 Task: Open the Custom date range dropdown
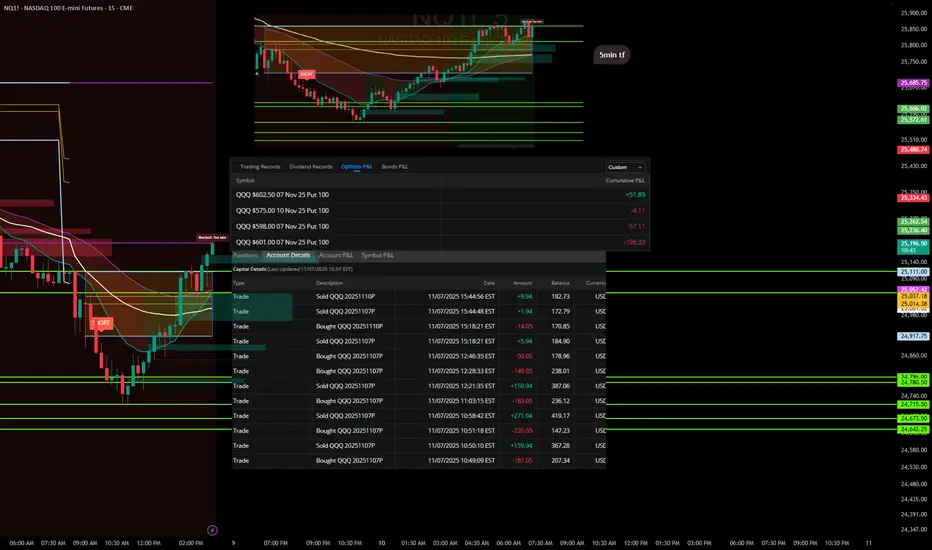625,167
